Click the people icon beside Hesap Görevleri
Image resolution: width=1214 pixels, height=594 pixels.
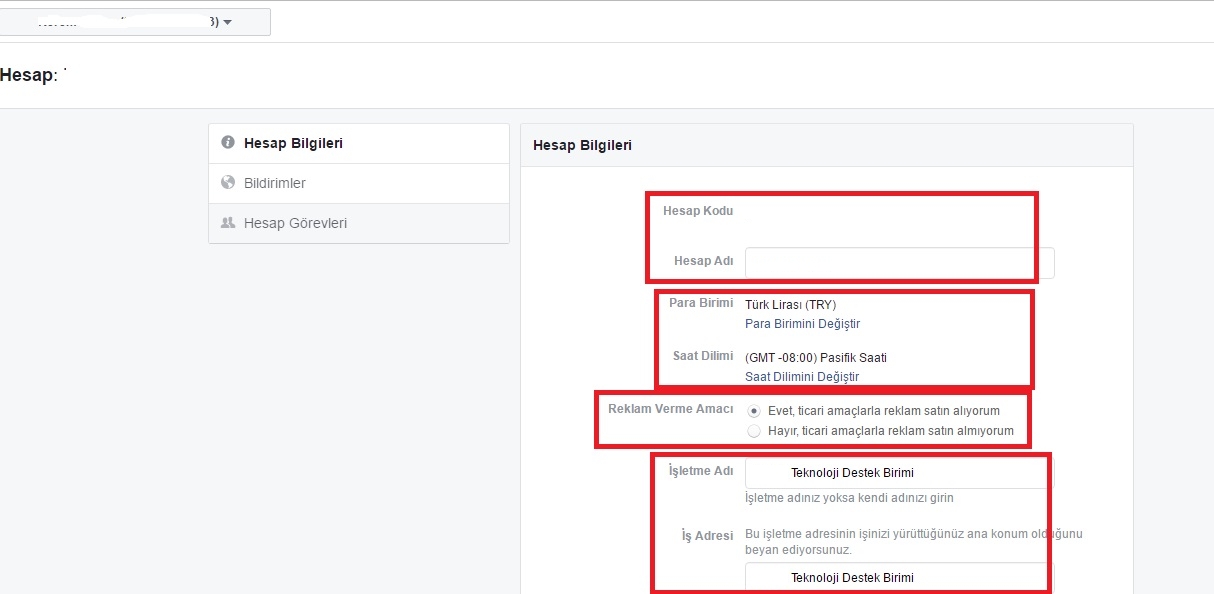coord(227,223)
